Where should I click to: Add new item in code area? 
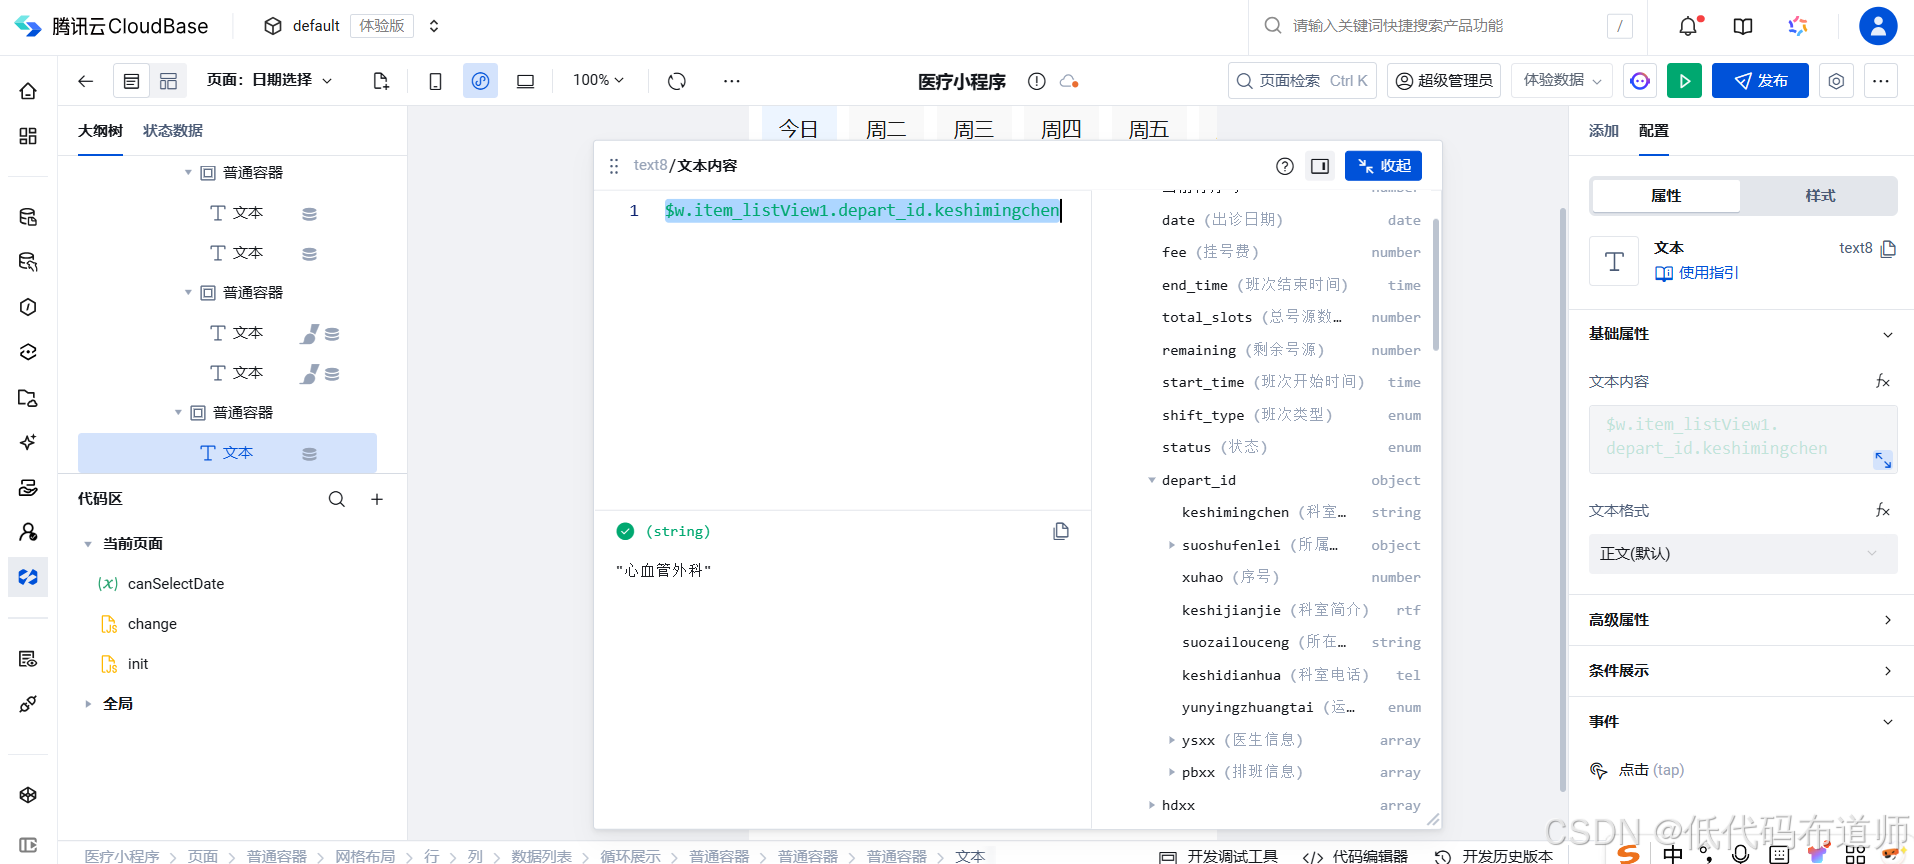click(377, 499)
